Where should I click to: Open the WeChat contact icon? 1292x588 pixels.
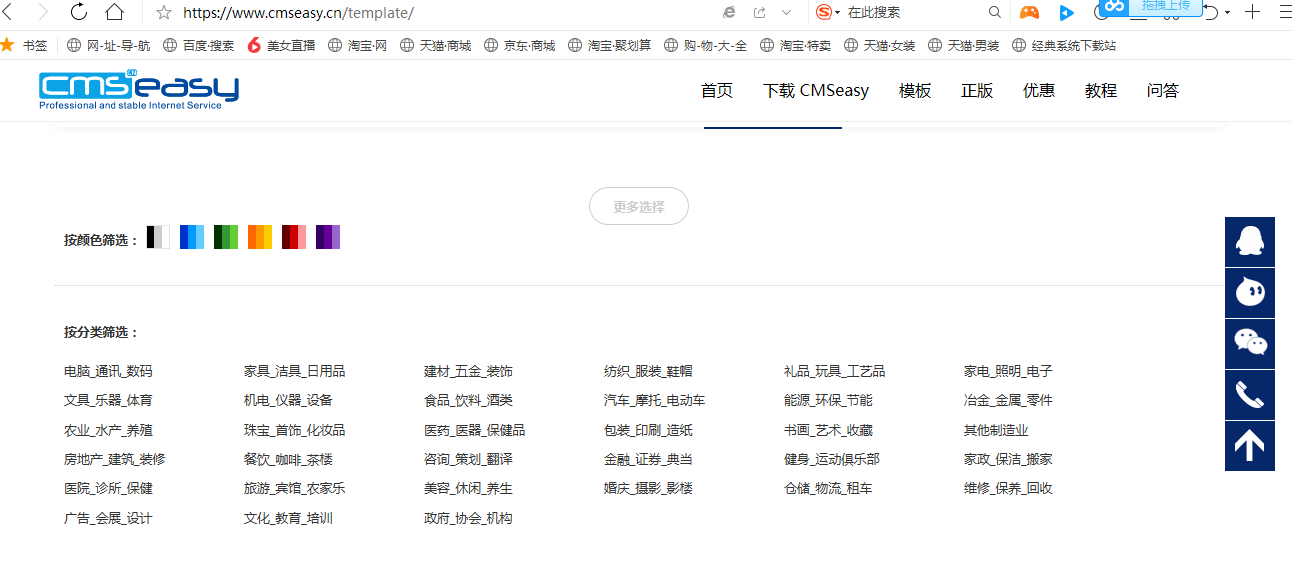coord(1249,344)
